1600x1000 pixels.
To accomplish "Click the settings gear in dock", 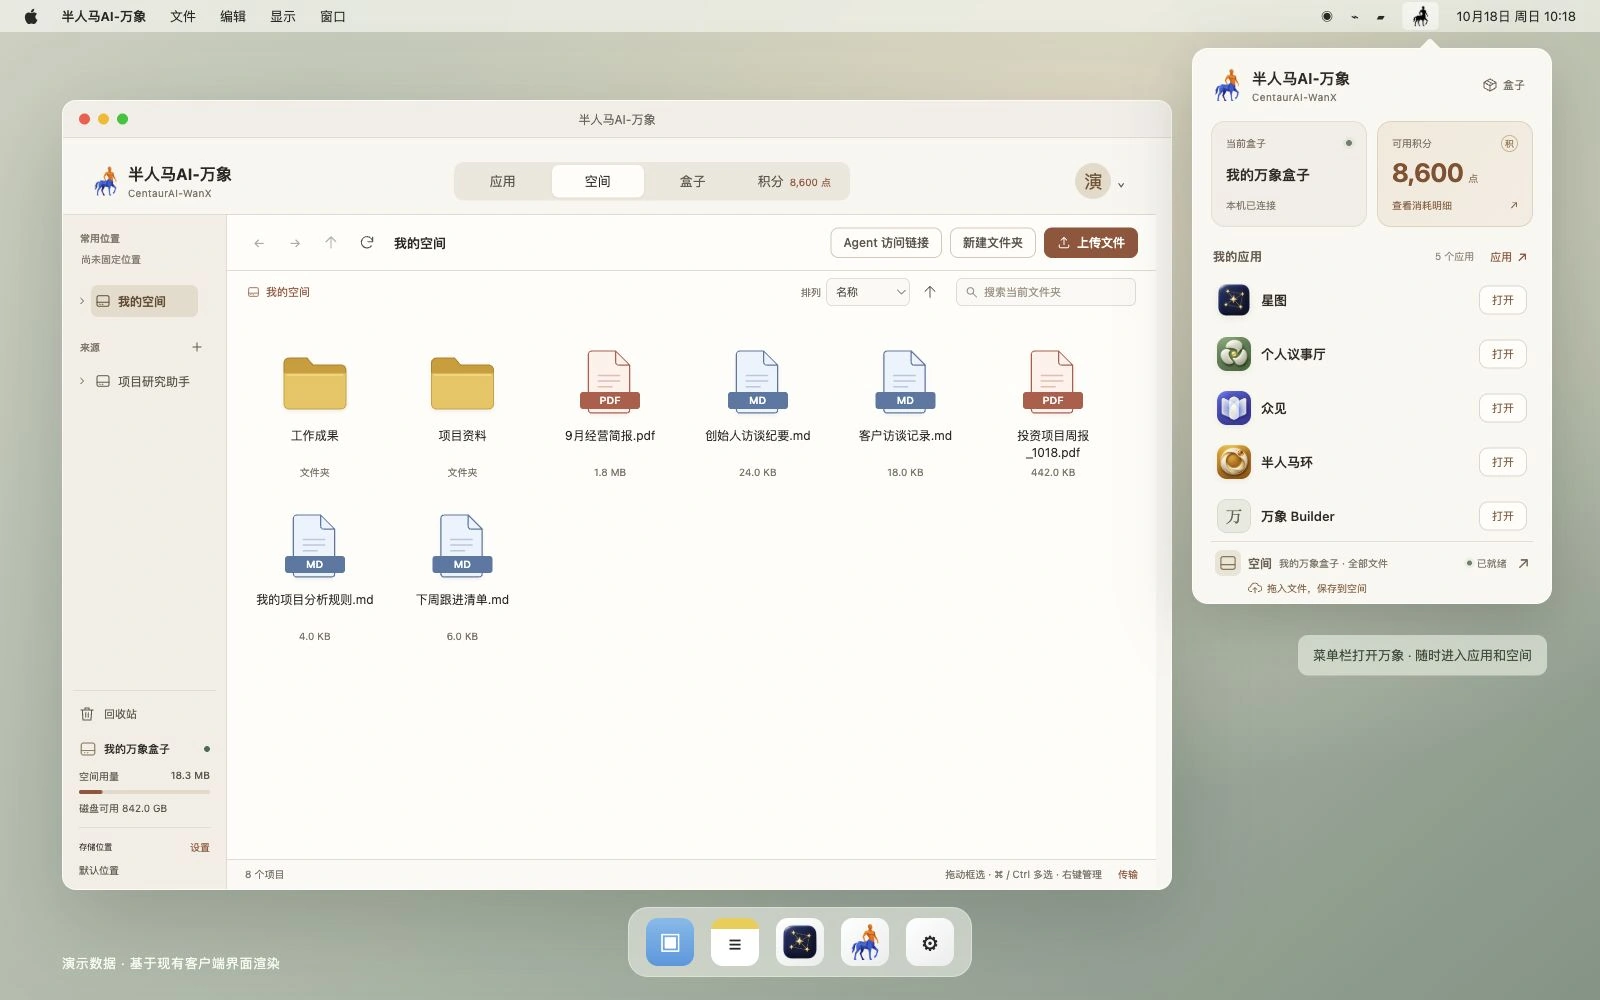I will click(x=930, y=942).
